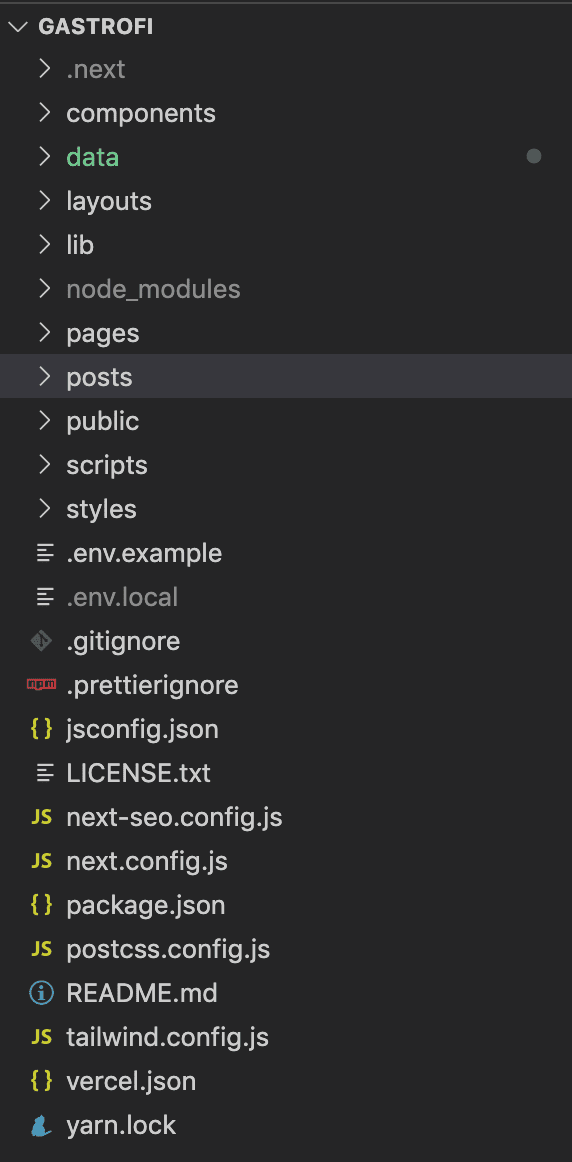Click the npm icon beside .prettierignore

[x=41, y=685]
